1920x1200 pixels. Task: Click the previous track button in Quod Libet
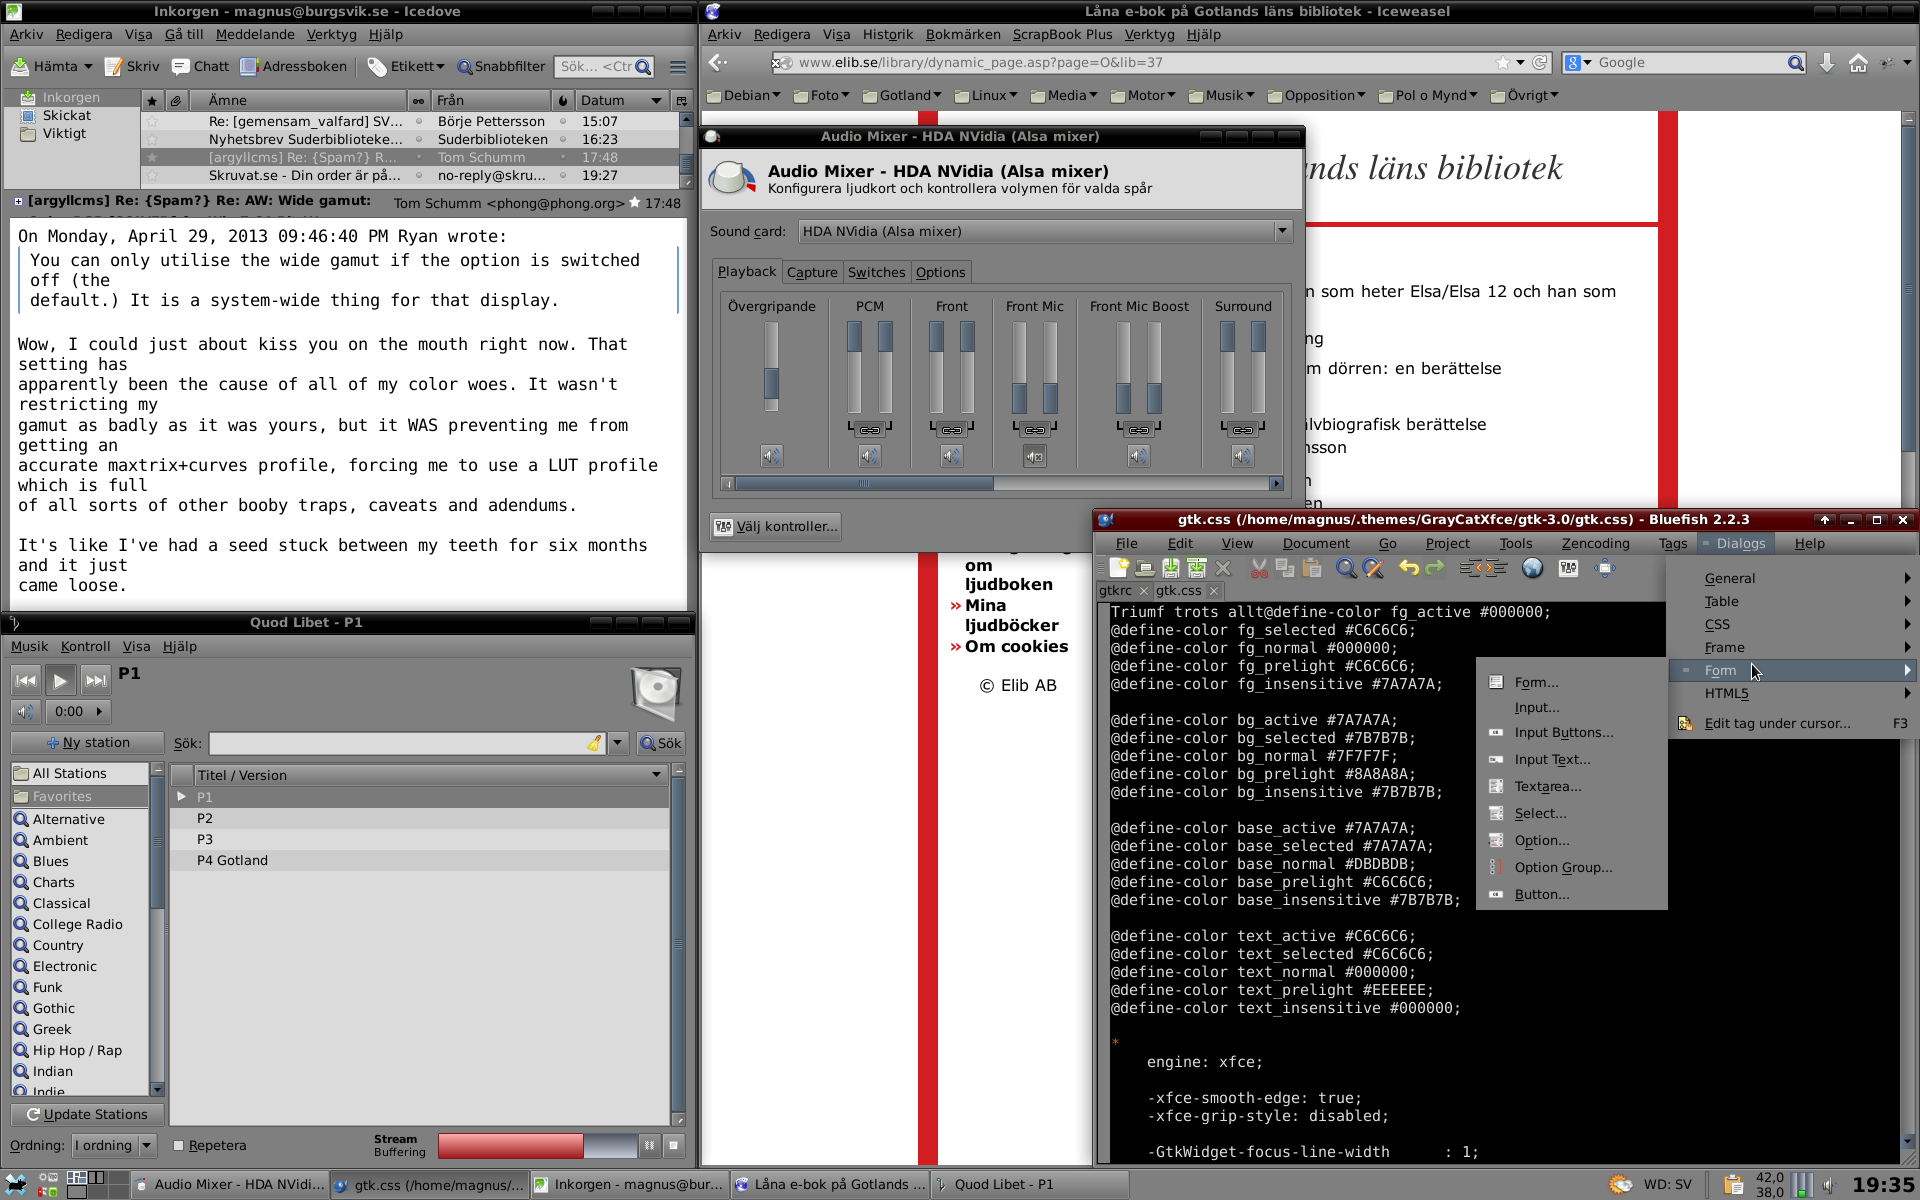26,680
